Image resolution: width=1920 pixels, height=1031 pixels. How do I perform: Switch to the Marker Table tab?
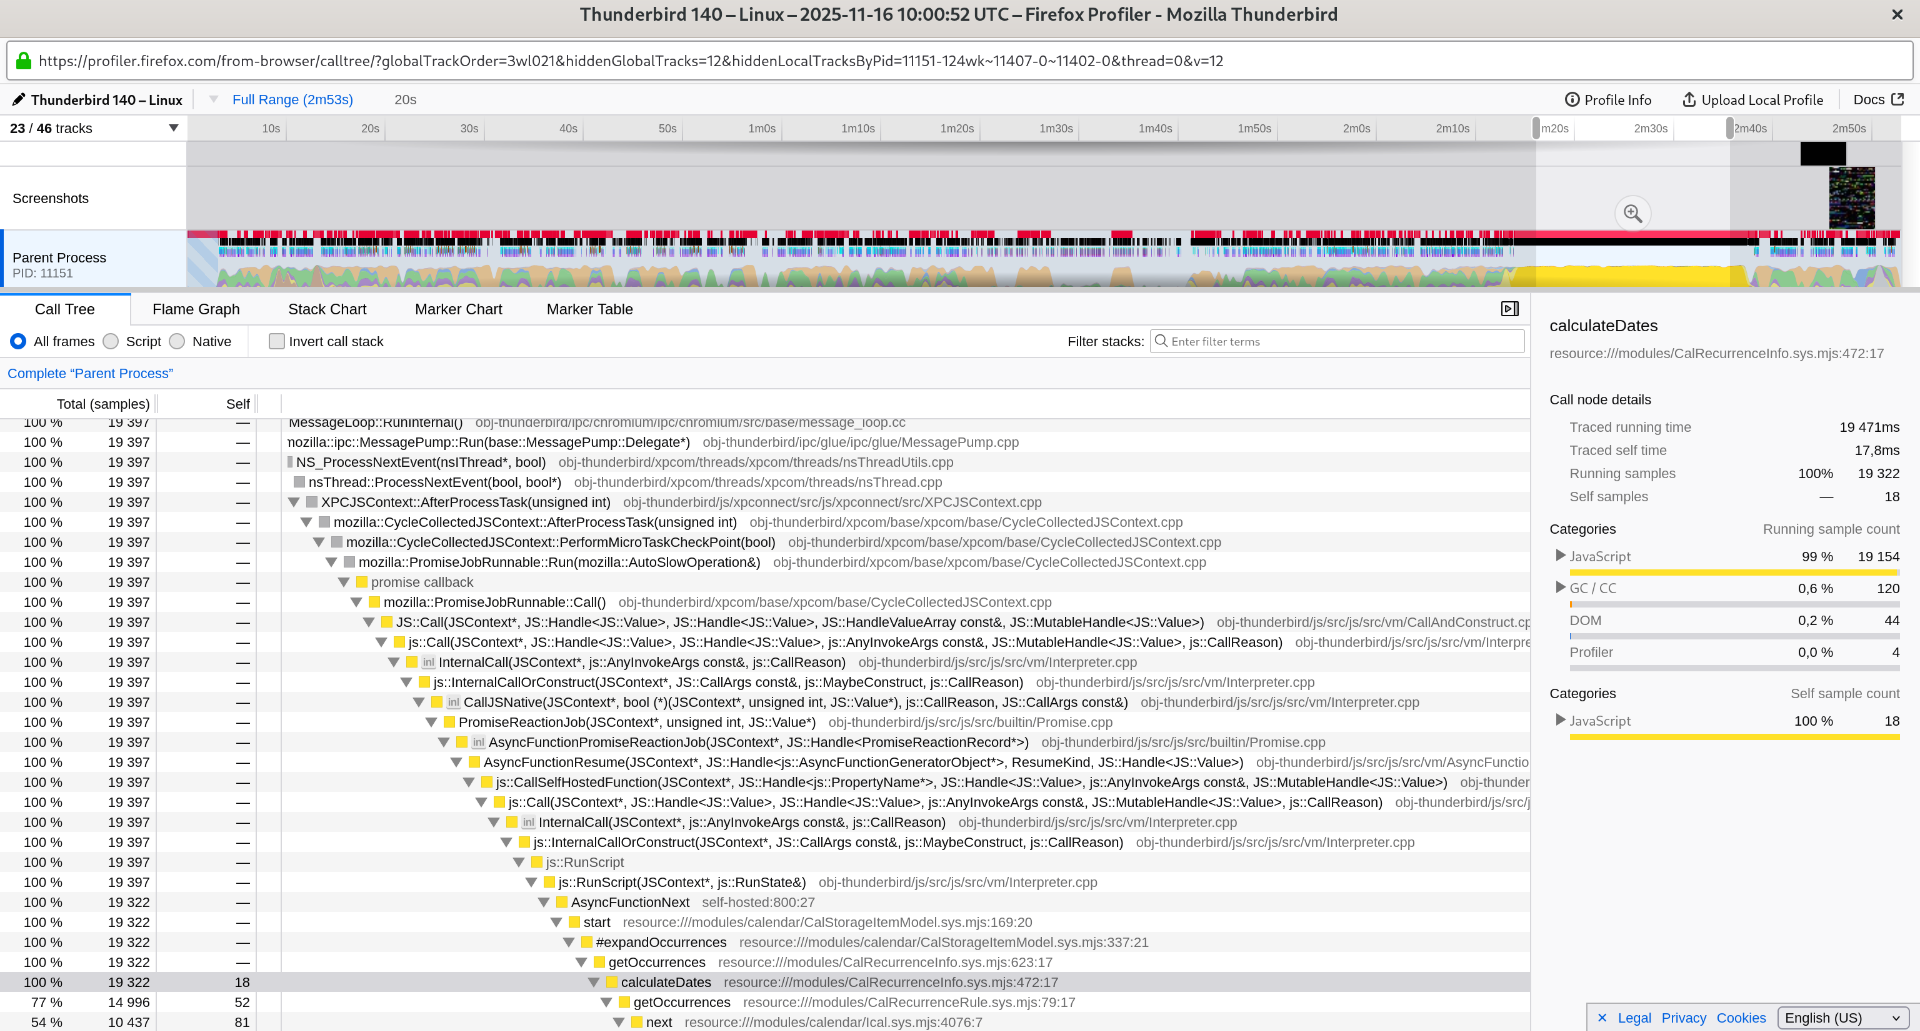click(589, 309)
